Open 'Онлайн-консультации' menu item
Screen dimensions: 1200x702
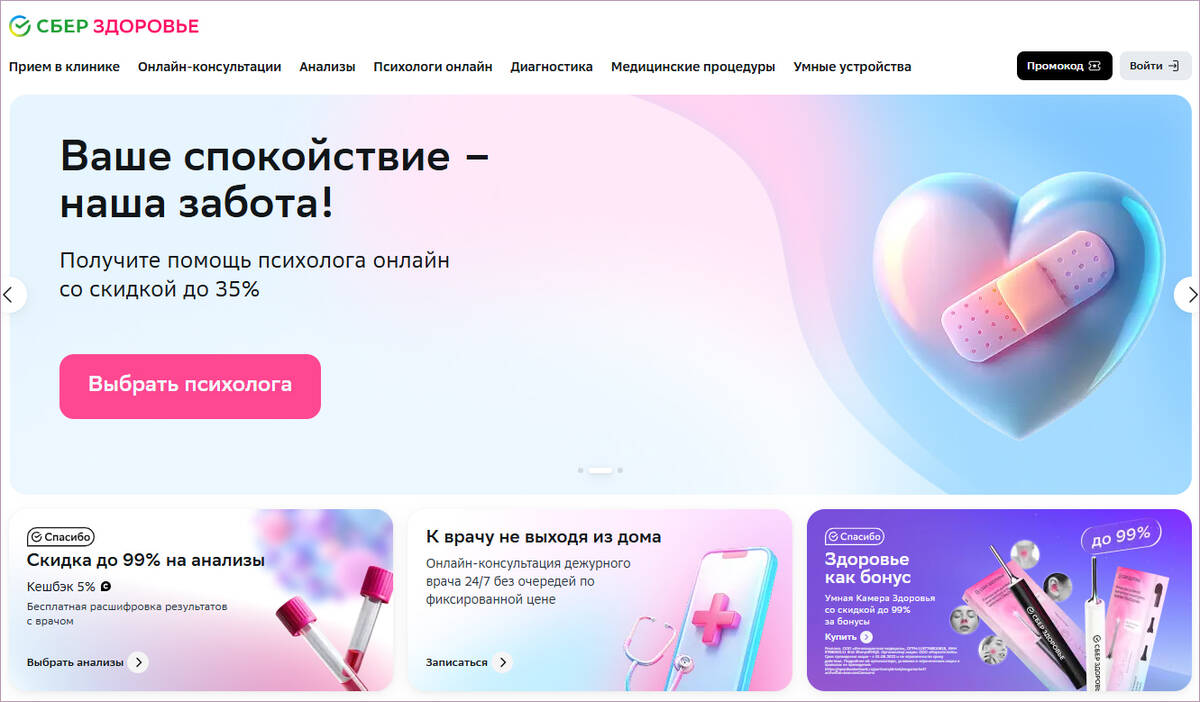pyautogui.click(x=209, y=67)
